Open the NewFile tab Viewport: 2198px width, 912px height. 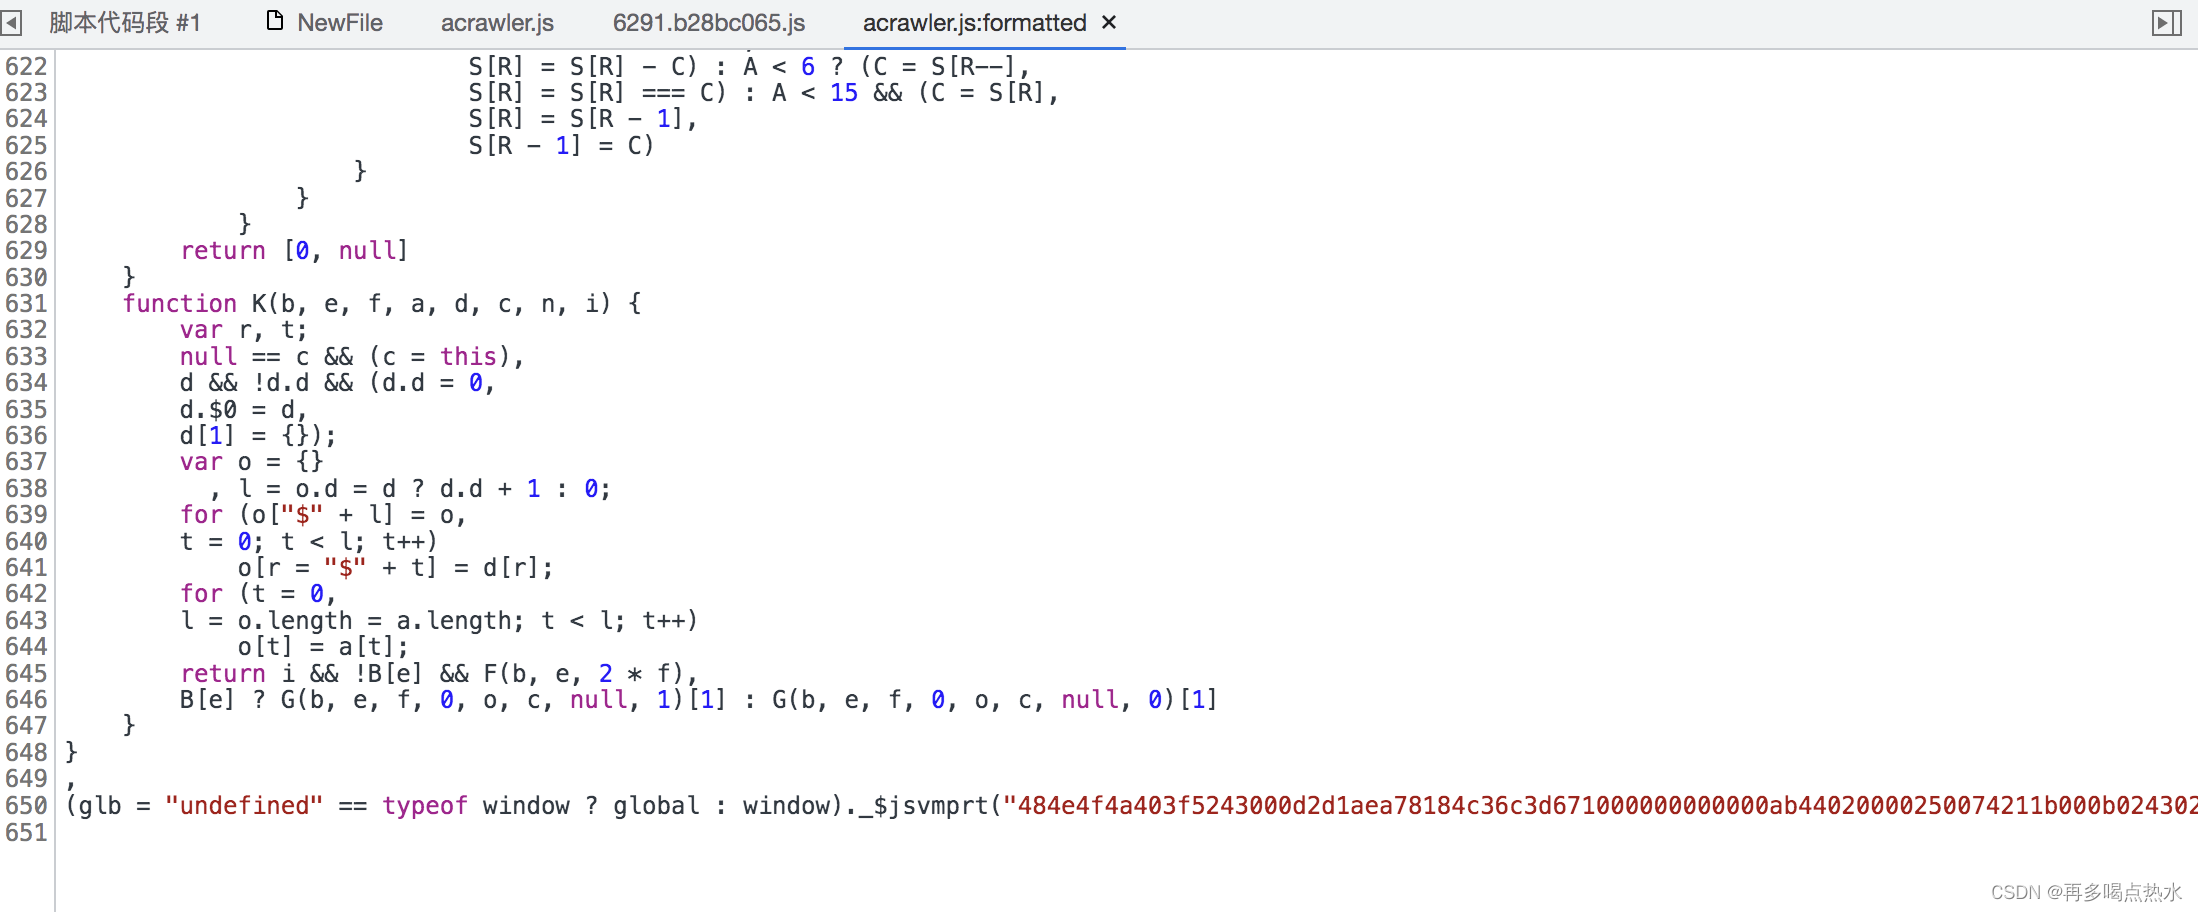340,22
